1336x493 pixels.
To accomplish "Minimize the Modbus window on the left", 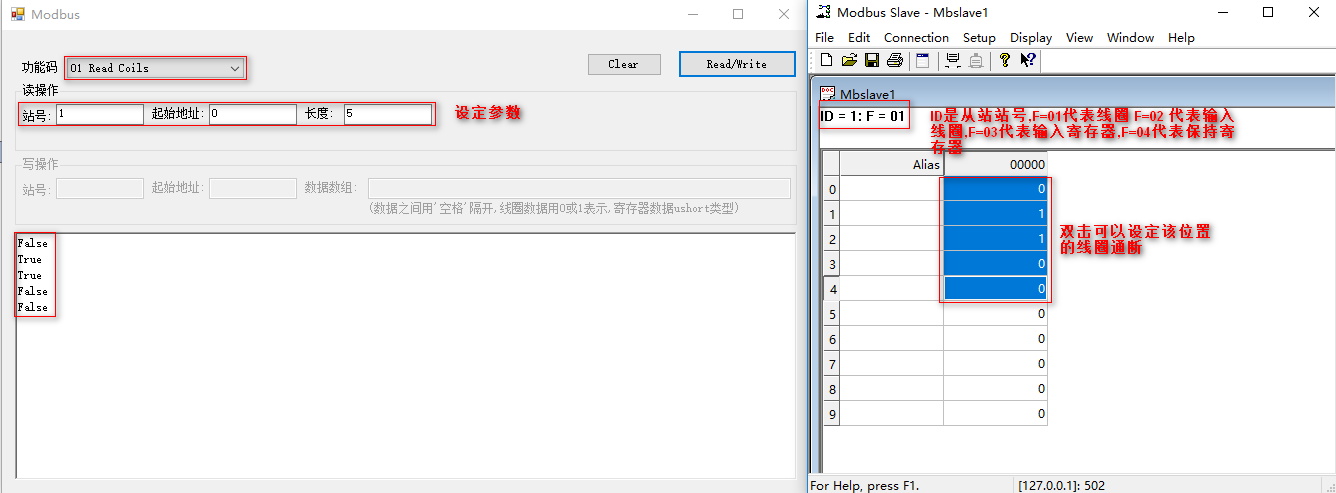I will coord(693,14).
